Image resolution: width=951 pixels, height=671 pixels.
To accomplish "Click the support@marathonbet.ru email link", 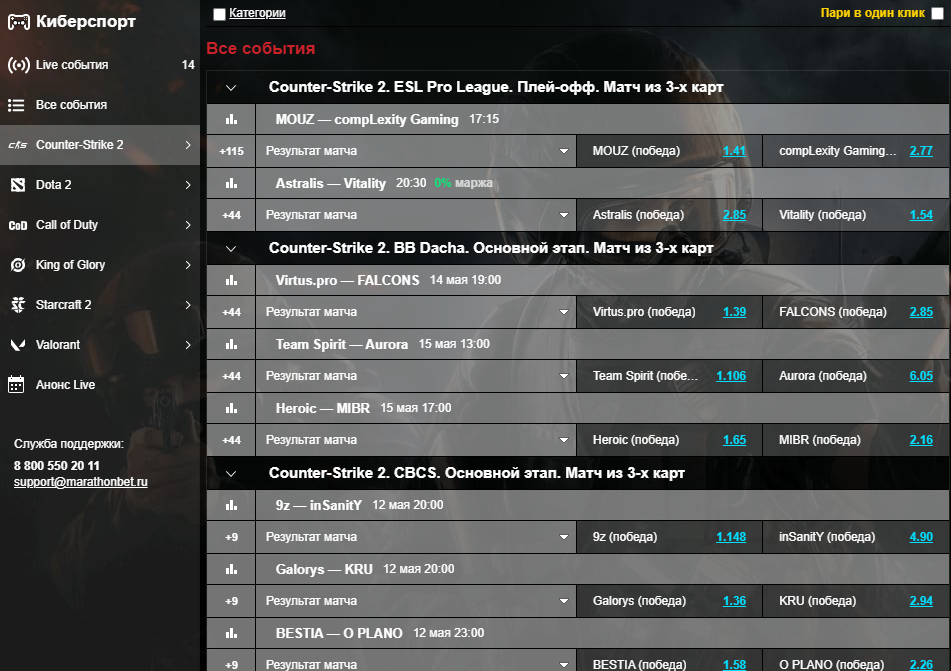I will tap(81, 482).
